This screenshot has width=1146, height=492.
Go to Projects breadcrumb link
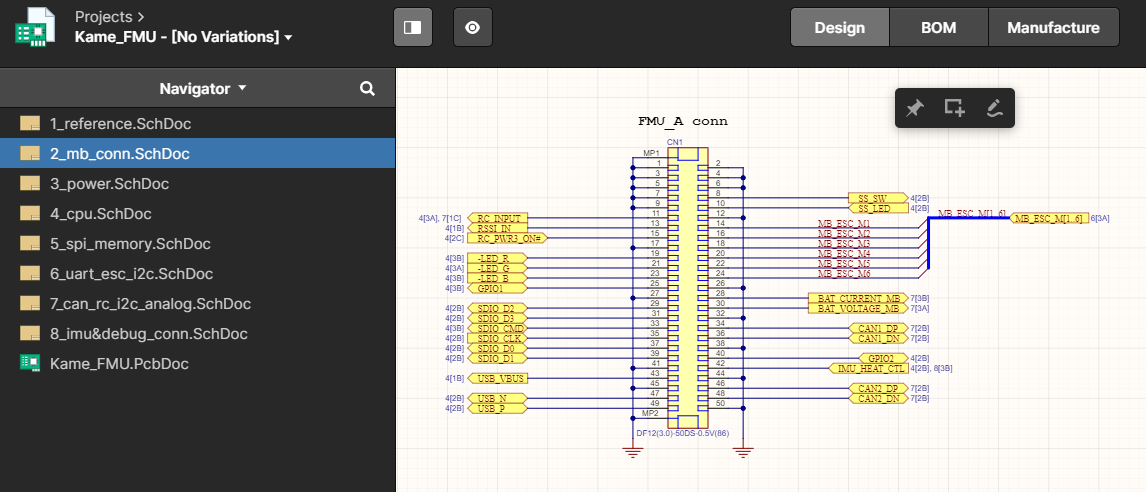point(104,16)
